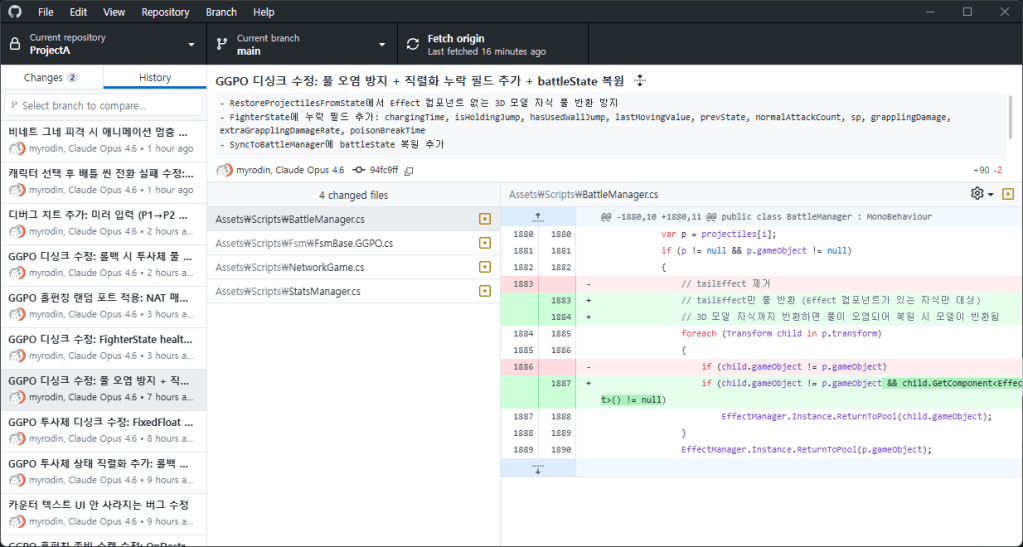The image size is (1023, 547).
Task: Expand diff upward above line 1880
Action: [x=538, y=216]
